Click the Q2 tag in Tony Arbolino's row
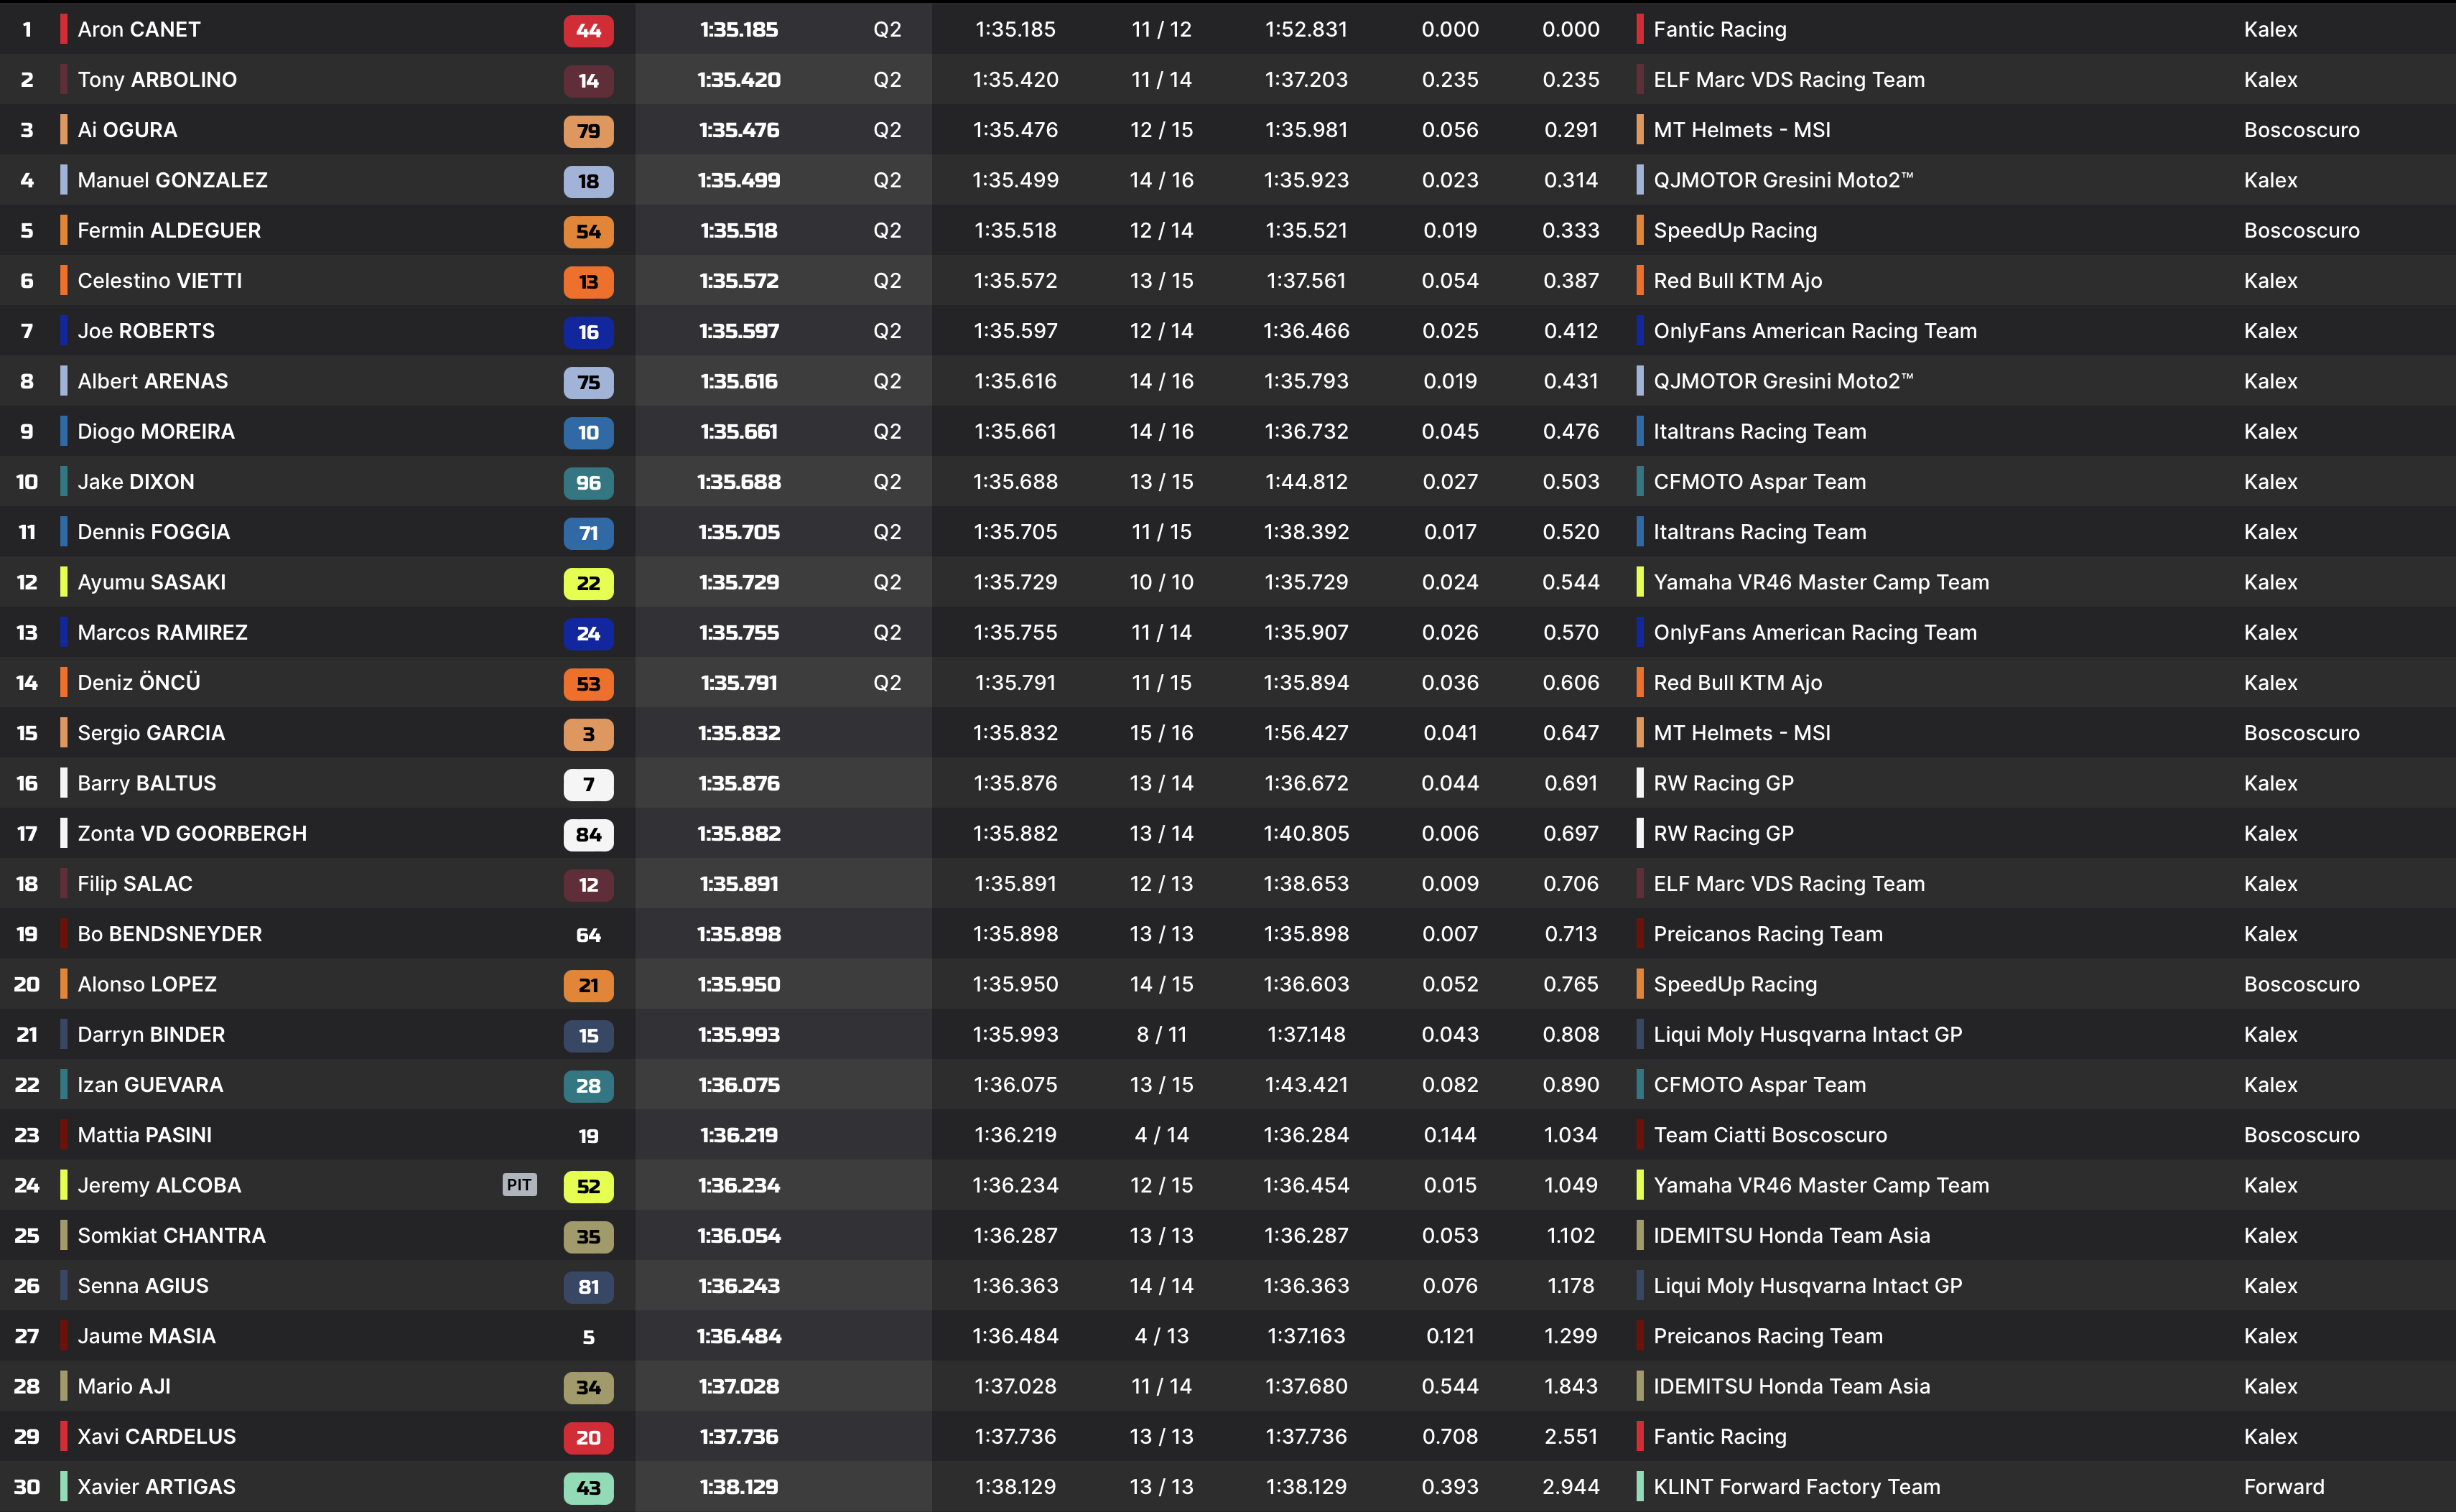 887,80
